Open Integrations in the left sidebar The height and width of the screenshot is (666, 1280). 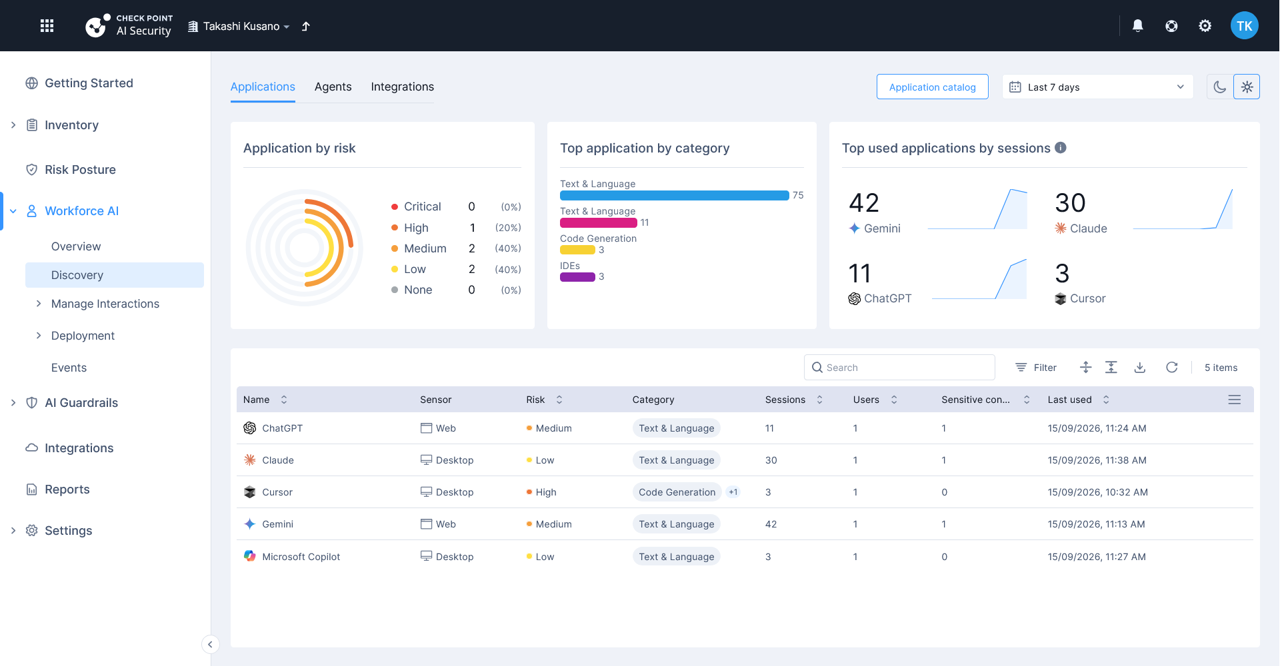[79, 448]
